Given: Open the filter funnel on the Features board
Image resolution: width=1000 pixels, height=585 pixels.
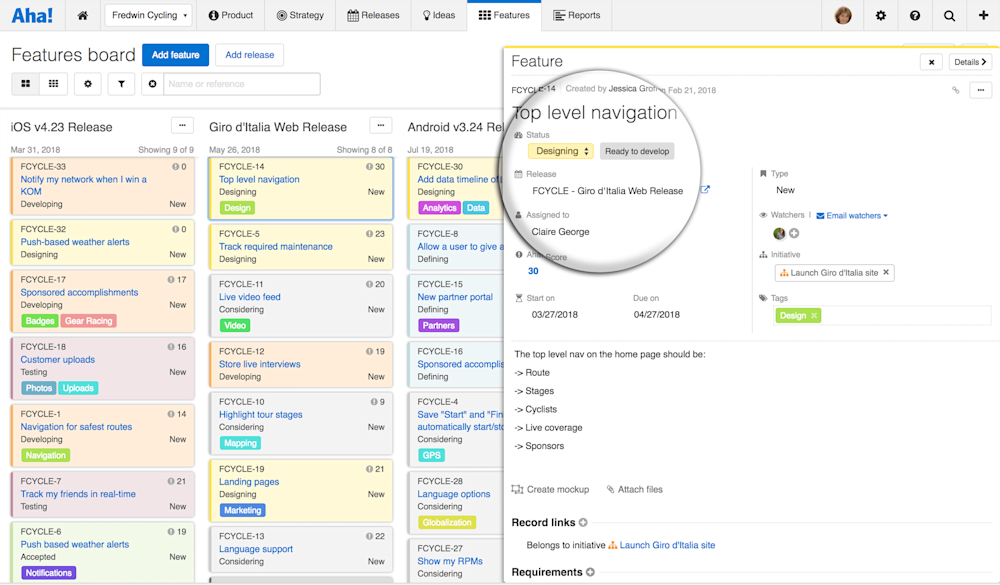Looking at the screenshot, I should pyautogui.click(x=121, y=84).
